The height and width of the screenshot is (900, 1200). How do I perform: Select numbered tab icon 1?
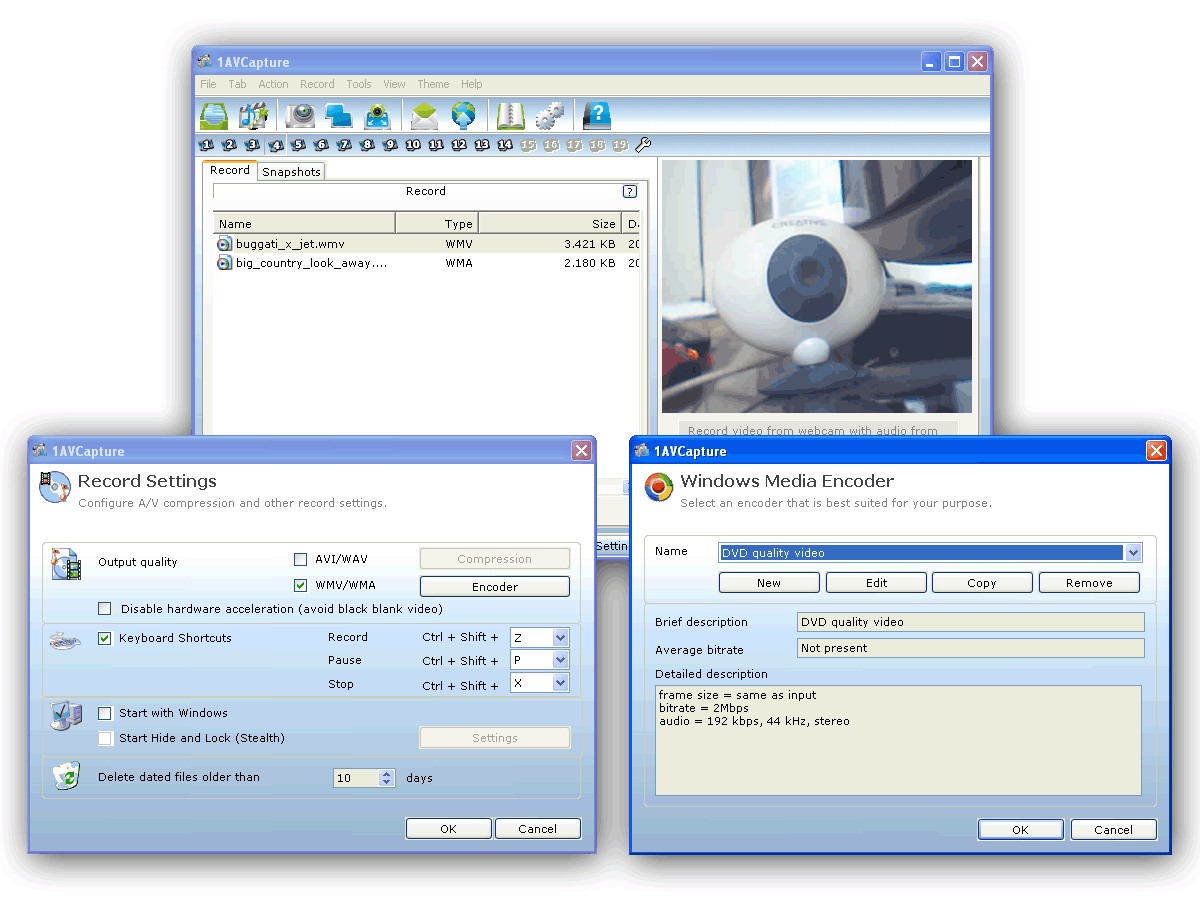207,145
